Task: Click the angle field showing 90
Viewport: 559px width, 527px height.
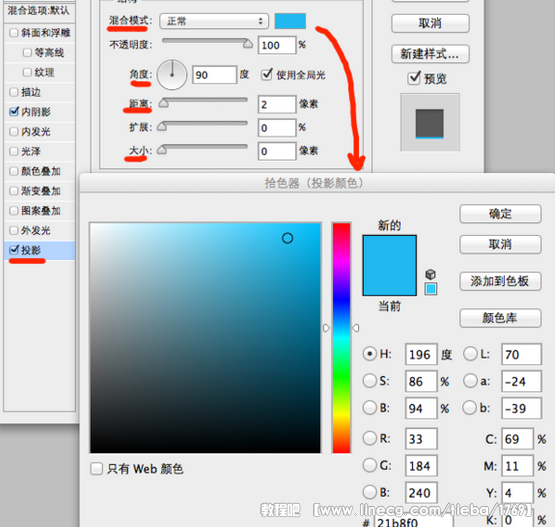Action: [215, 75]
